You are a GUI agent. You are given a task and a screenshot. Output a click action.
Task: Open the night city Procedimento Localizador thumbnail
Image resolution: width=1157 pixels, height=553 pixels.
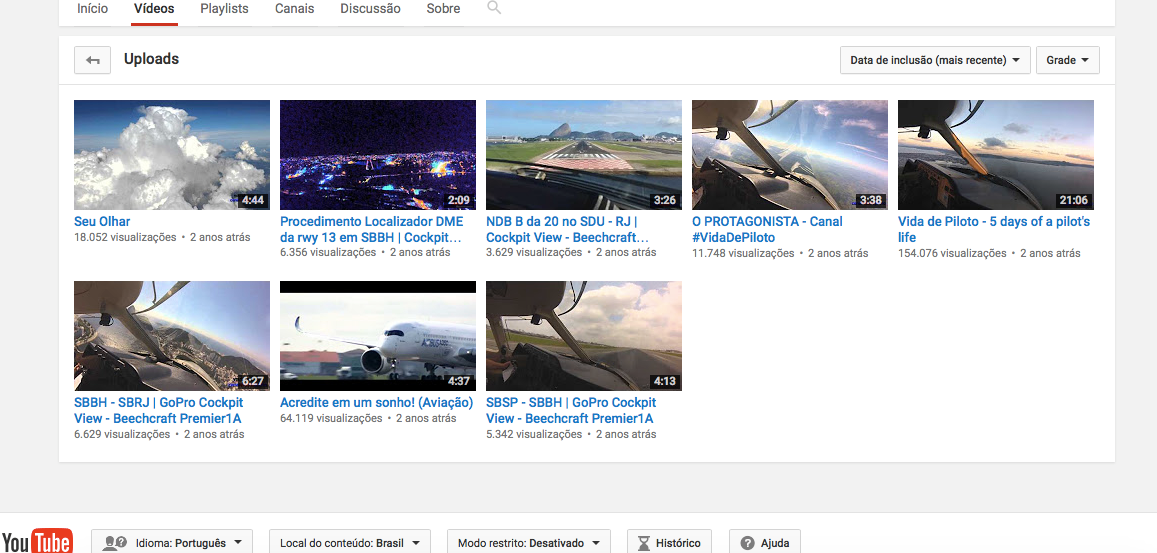(x=378, y=155)
